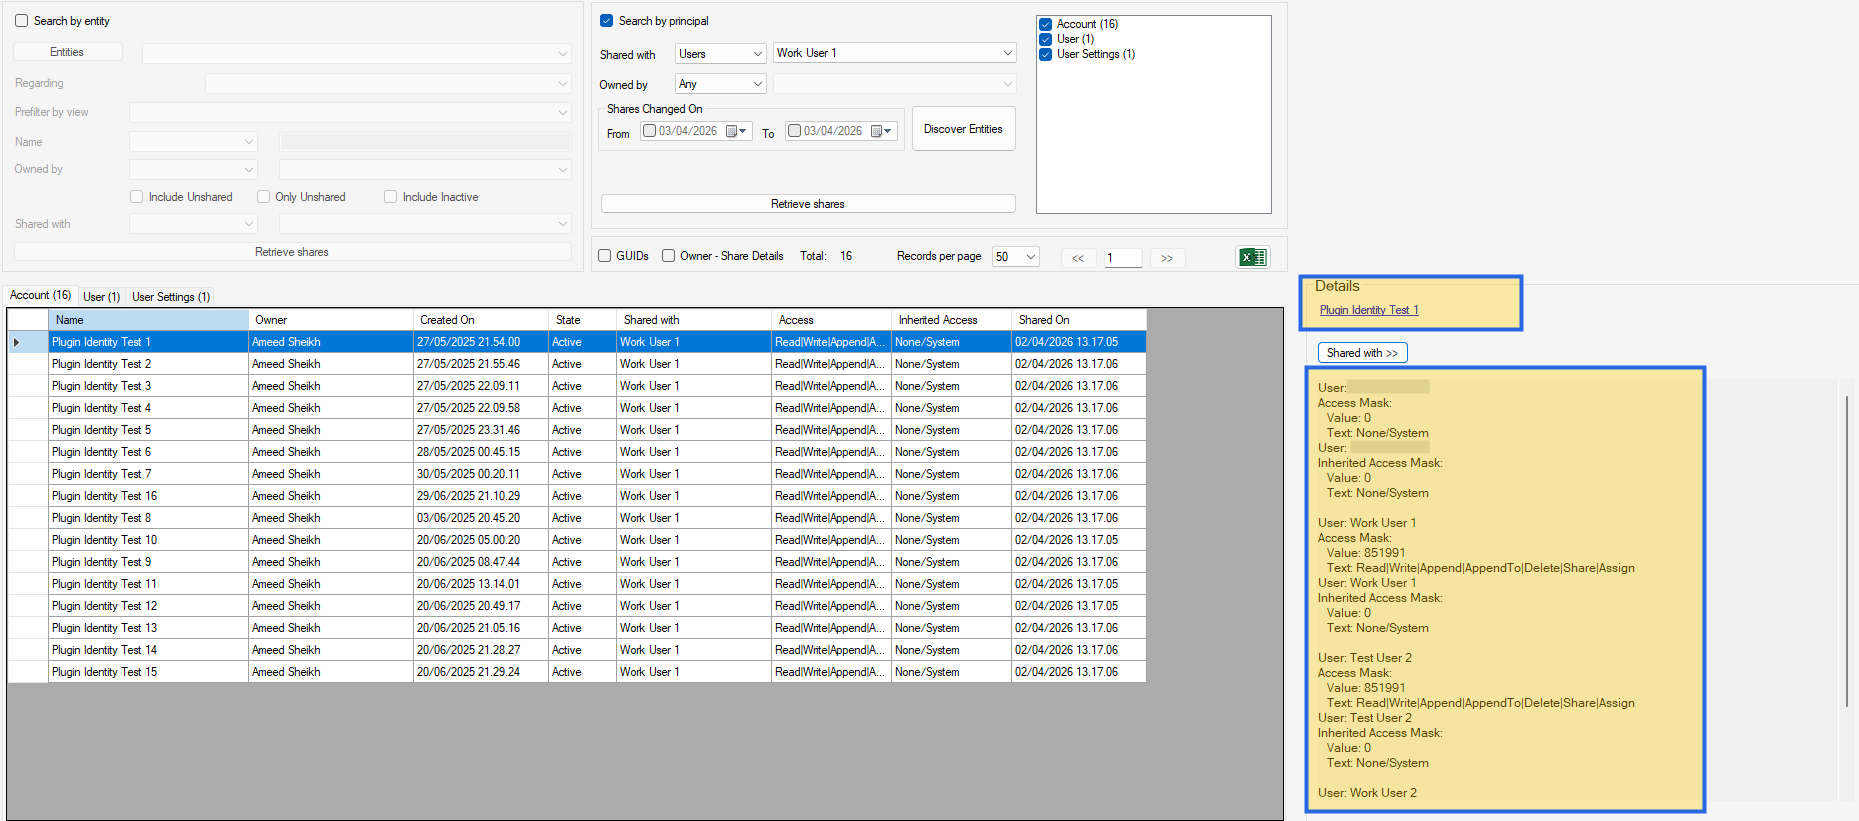Open the Owned by Any dropdown

tap(721, 84)
